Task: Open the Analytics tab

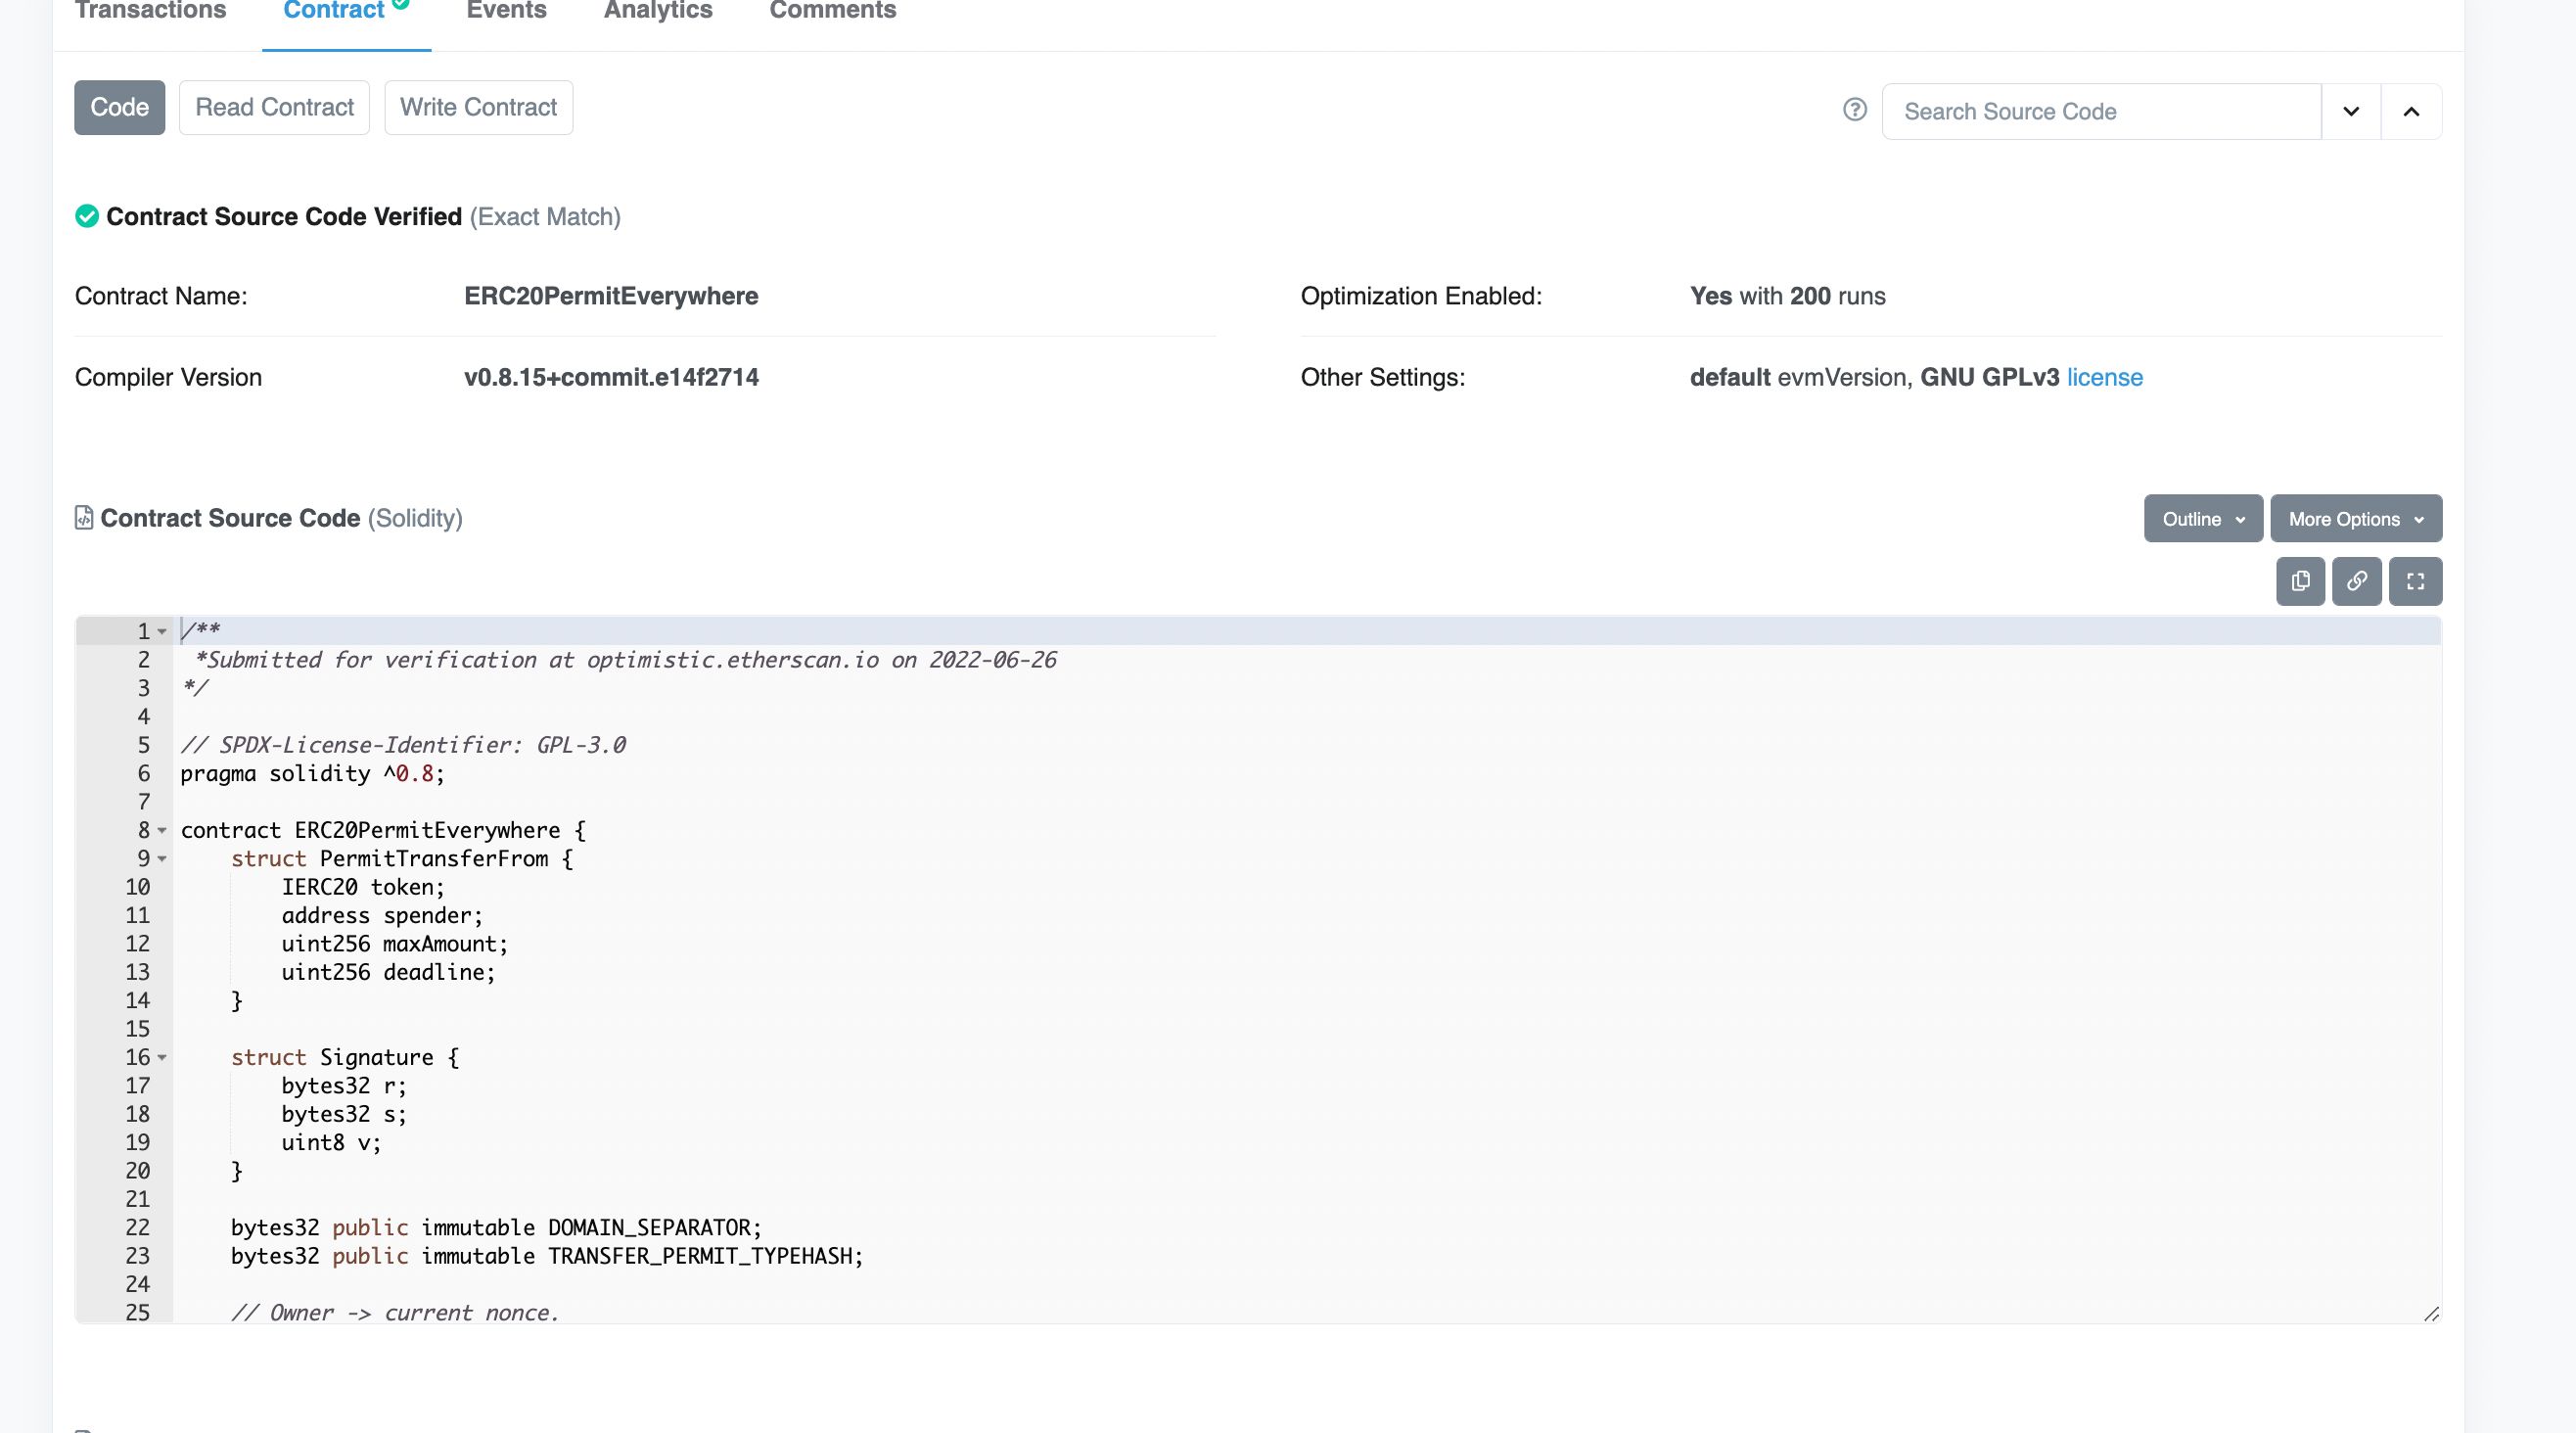Action: coord(658,10)
